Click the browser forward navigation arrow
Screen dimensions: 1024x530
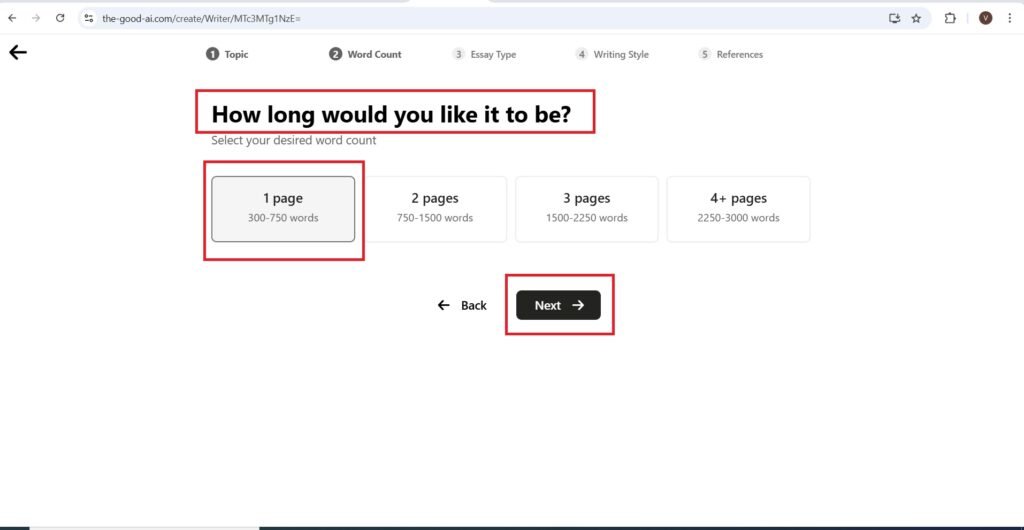[36, 18]
